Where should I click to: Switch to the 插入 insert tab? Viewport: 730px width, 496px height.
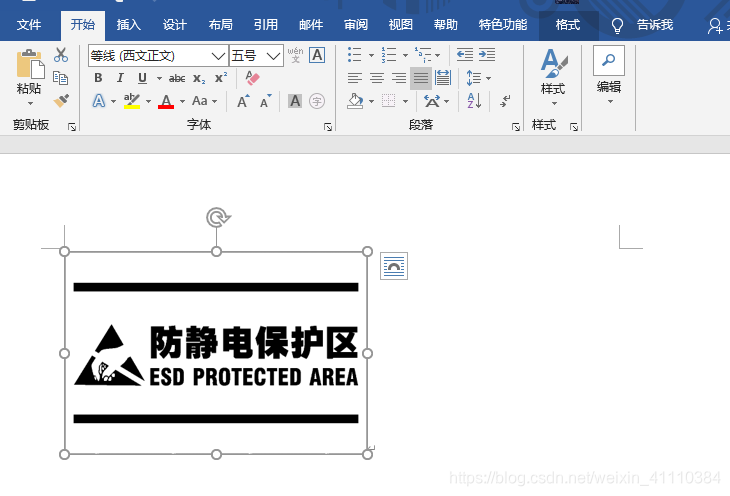128,24
